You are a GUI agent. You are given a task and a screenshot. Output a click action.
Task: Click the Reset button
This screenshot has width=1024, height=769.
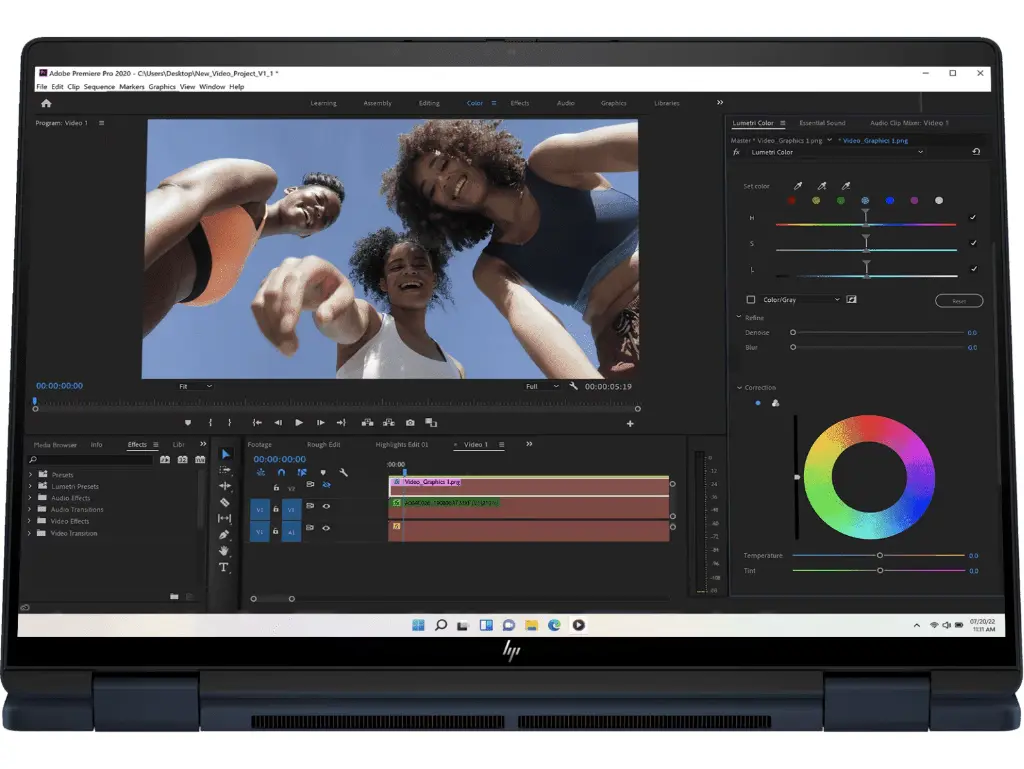point(959,301)
